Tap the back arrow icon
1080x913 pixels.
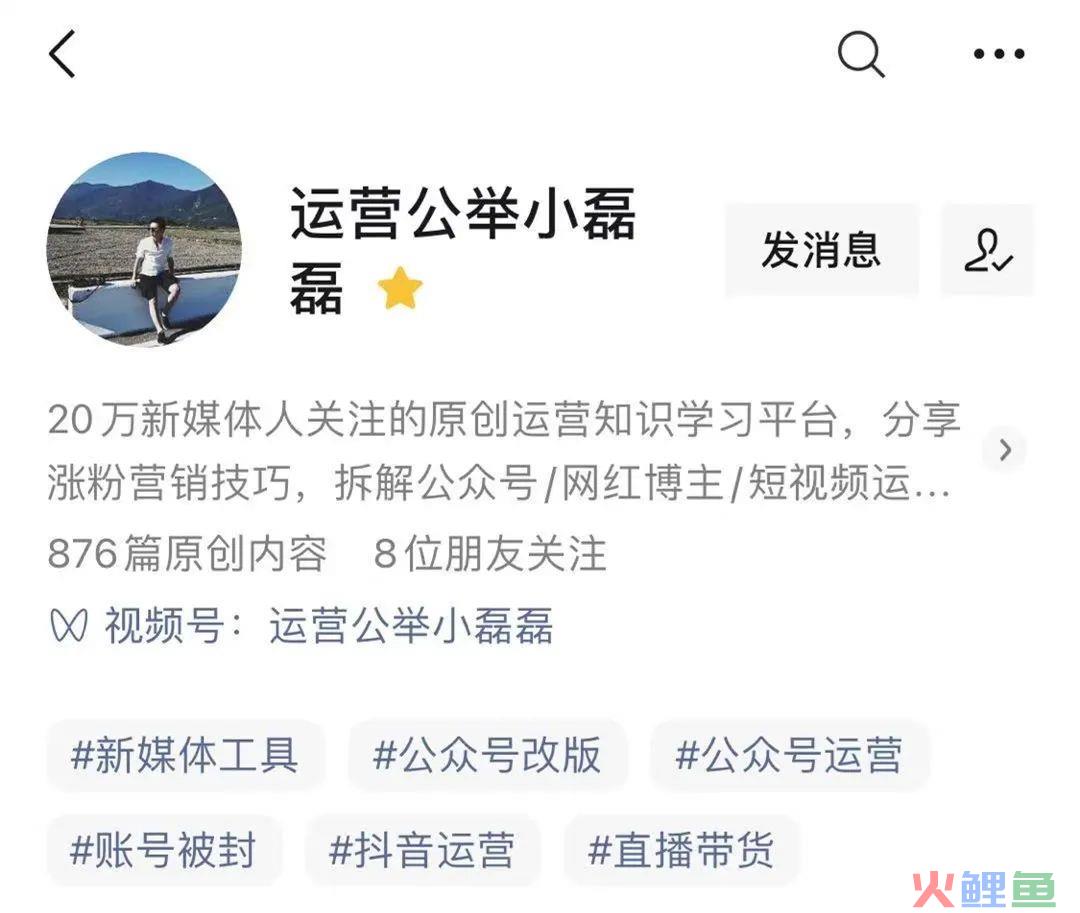[x=62, y=54]
